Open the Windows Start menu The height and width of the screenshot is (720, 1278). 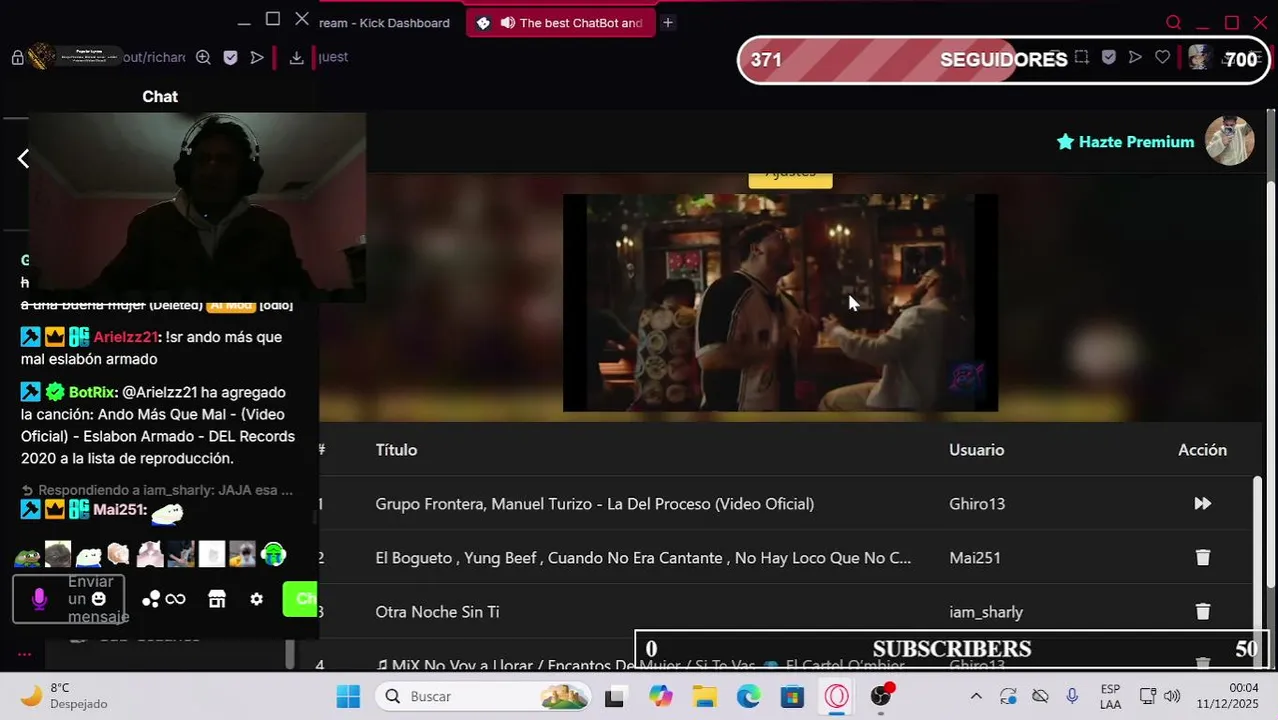[x=348, y=696]
